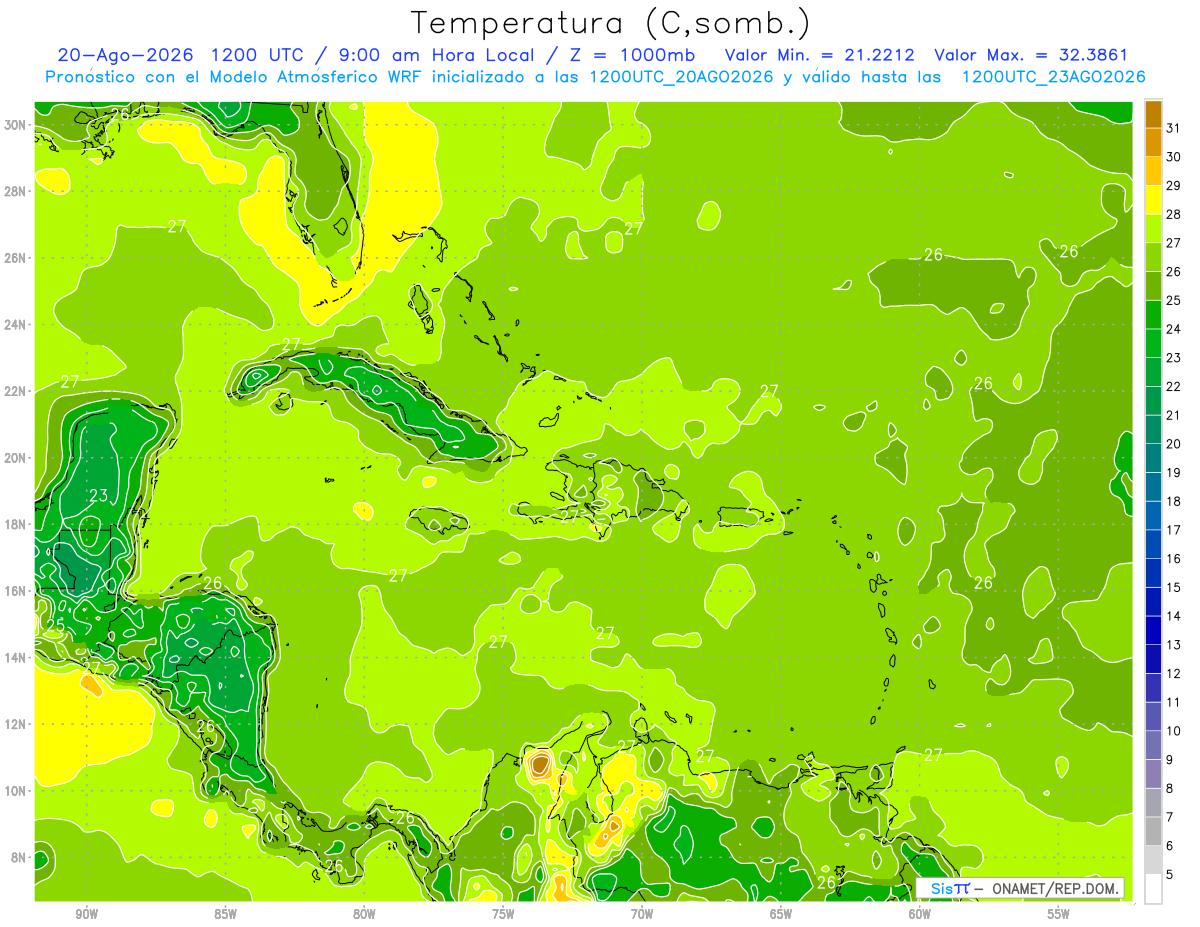
Task: Click the '65W' longitude label
Action: [781, 914]
